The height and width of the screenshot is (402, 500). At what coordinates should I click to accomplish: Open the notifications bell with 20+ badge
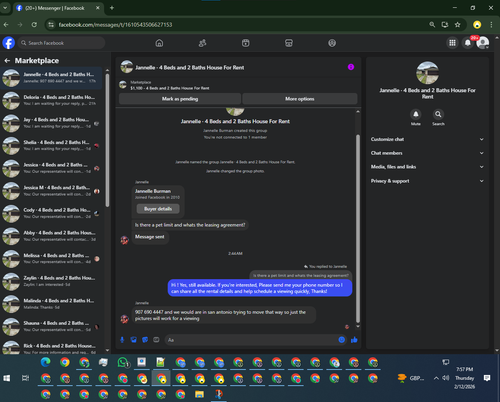[468, 43]
